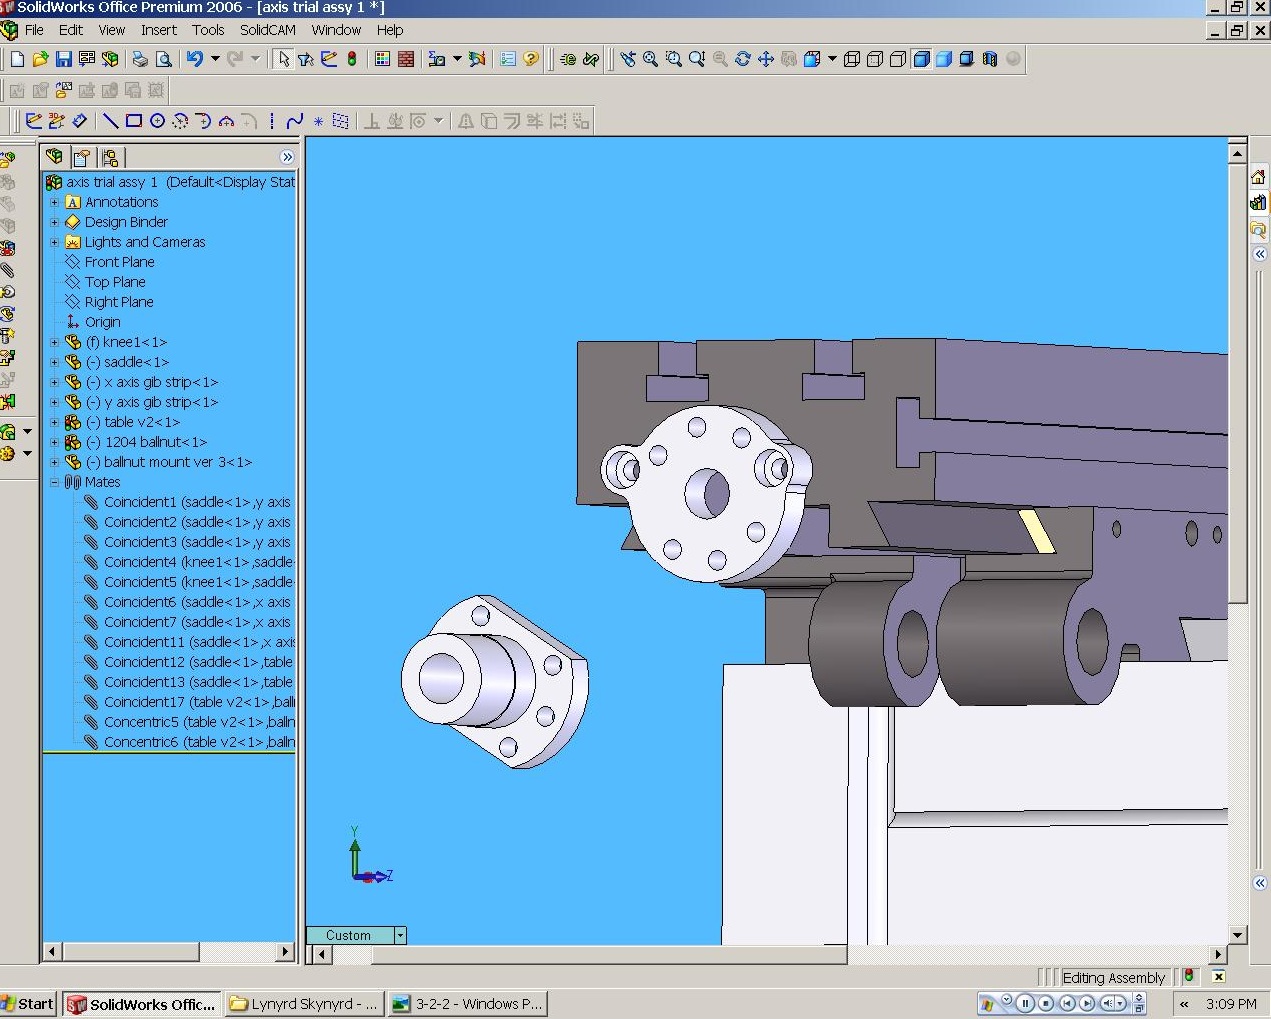1271x1019 pixels.
Task: Click the Save icon in the toolbar
Action: (x=63, y=59)
